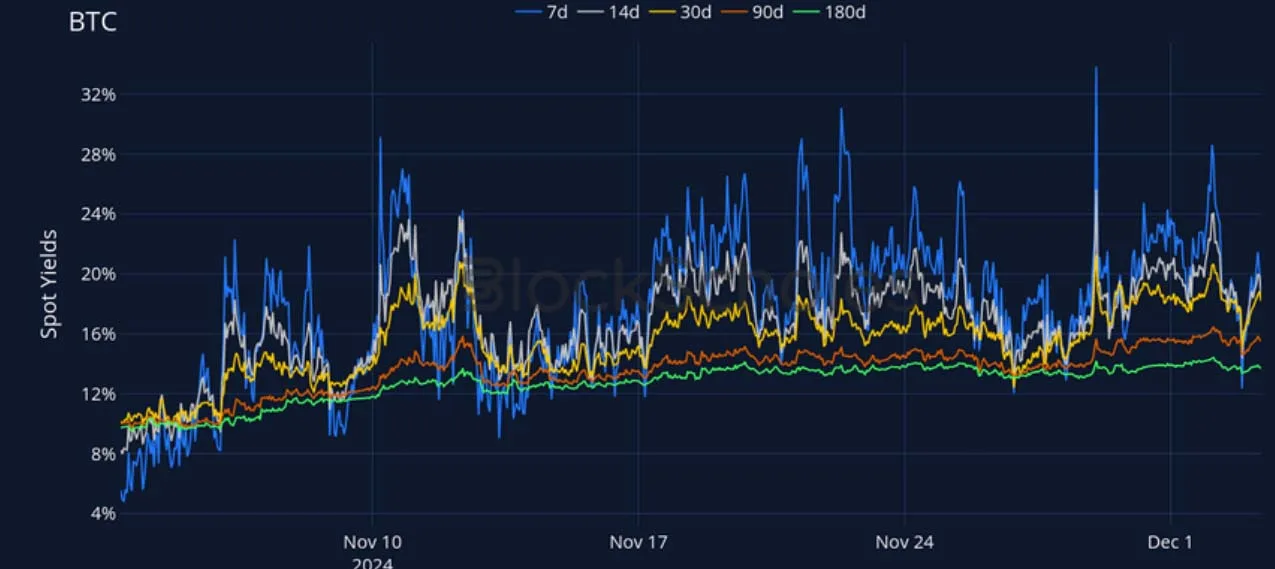Image resolution: width=1275 pixels, height=569 pixels.
Task: Toggle the 30d series in legend
Action: (x=679, y=12)
